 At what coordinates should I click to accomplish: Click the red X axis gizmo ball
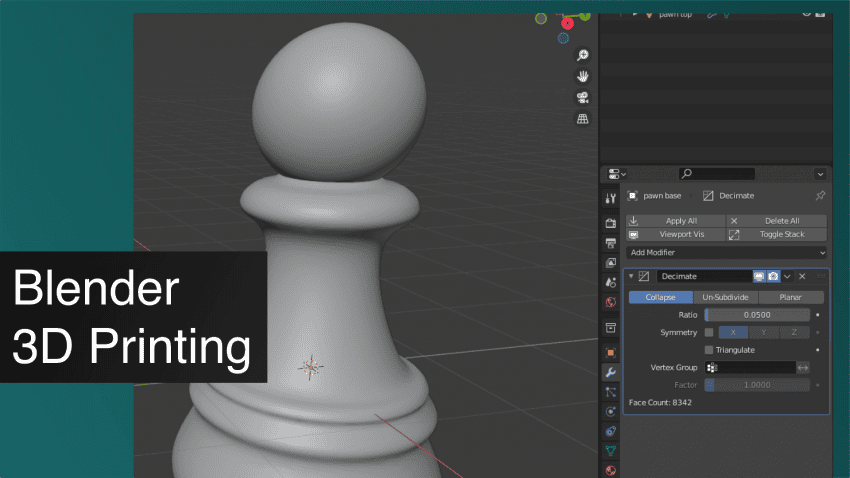567,23
